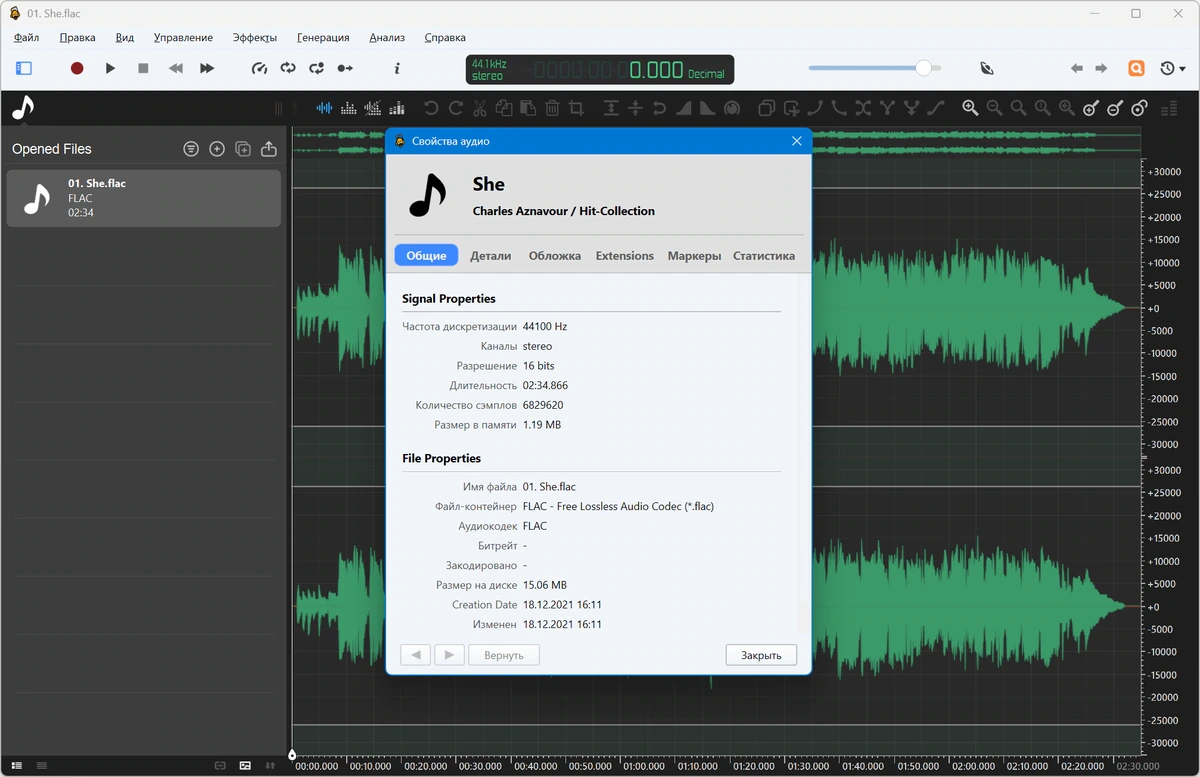Click the filter icon in Opened Files
The image size is (1200, 777).
click(x=191, y=149)
